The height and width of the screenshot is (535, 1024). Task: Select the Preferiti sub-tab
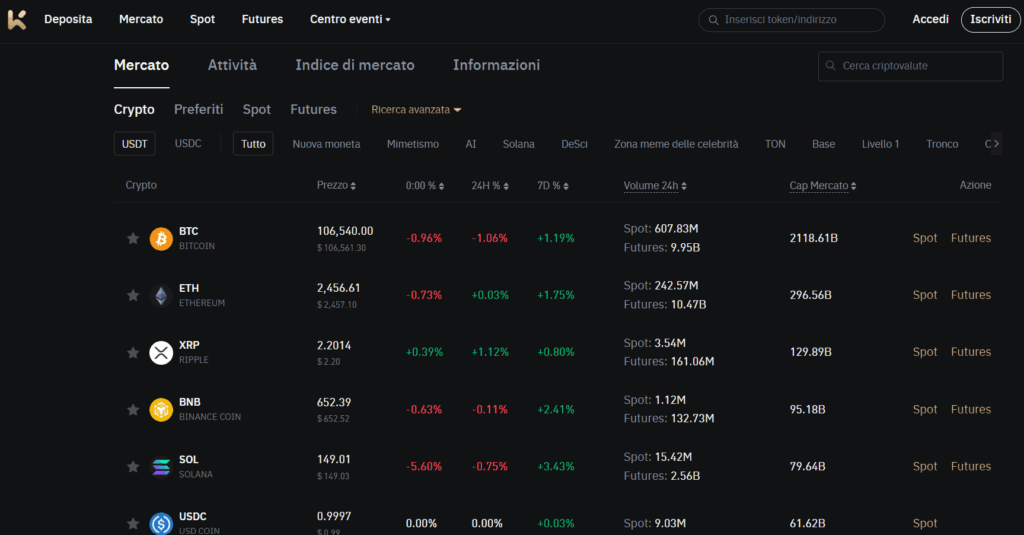tap(199, 110)
